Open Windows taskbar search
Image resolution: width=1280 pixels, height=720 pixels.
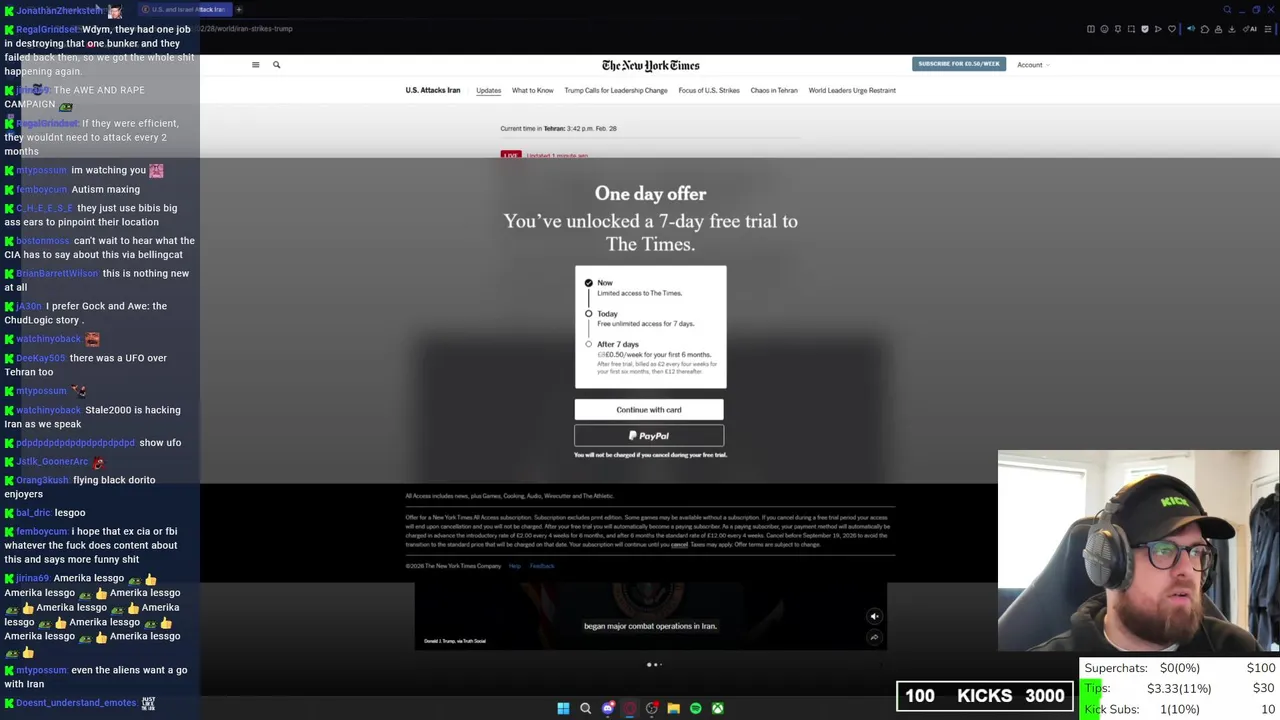pos(586,708)
